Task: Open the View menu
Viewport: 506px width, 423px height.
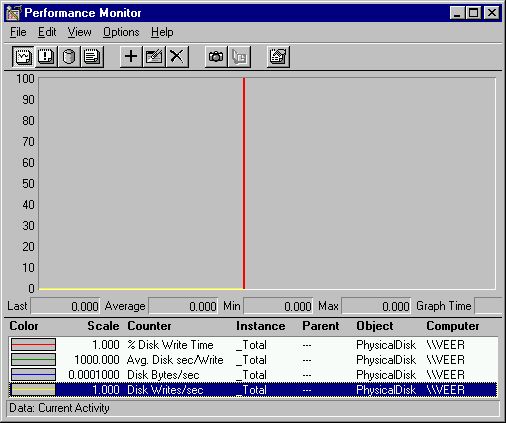Action: (79, 32)
